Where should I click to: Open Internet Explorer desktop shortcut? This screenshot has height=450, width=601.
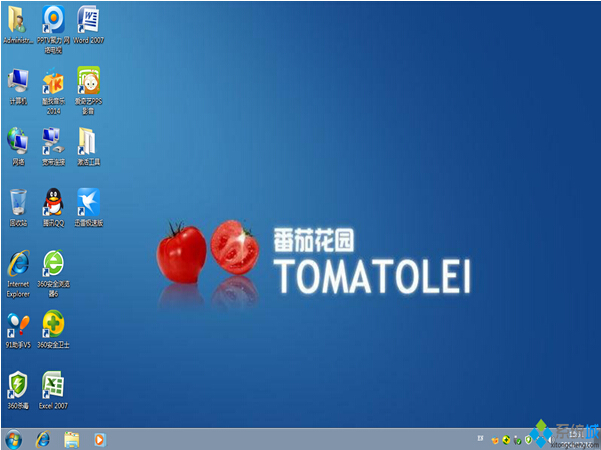[x=18, y=264]
